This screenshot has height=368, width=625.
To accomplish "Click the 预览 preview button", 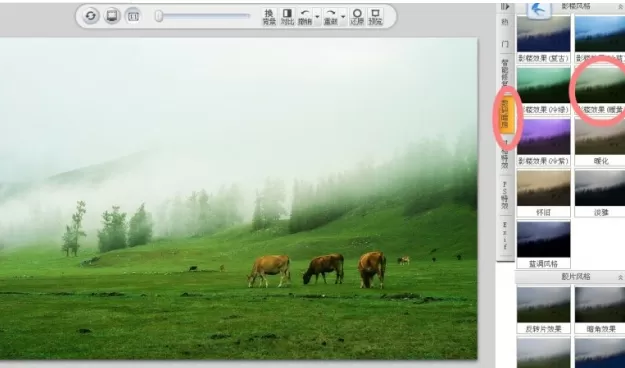I will [375, 18].
